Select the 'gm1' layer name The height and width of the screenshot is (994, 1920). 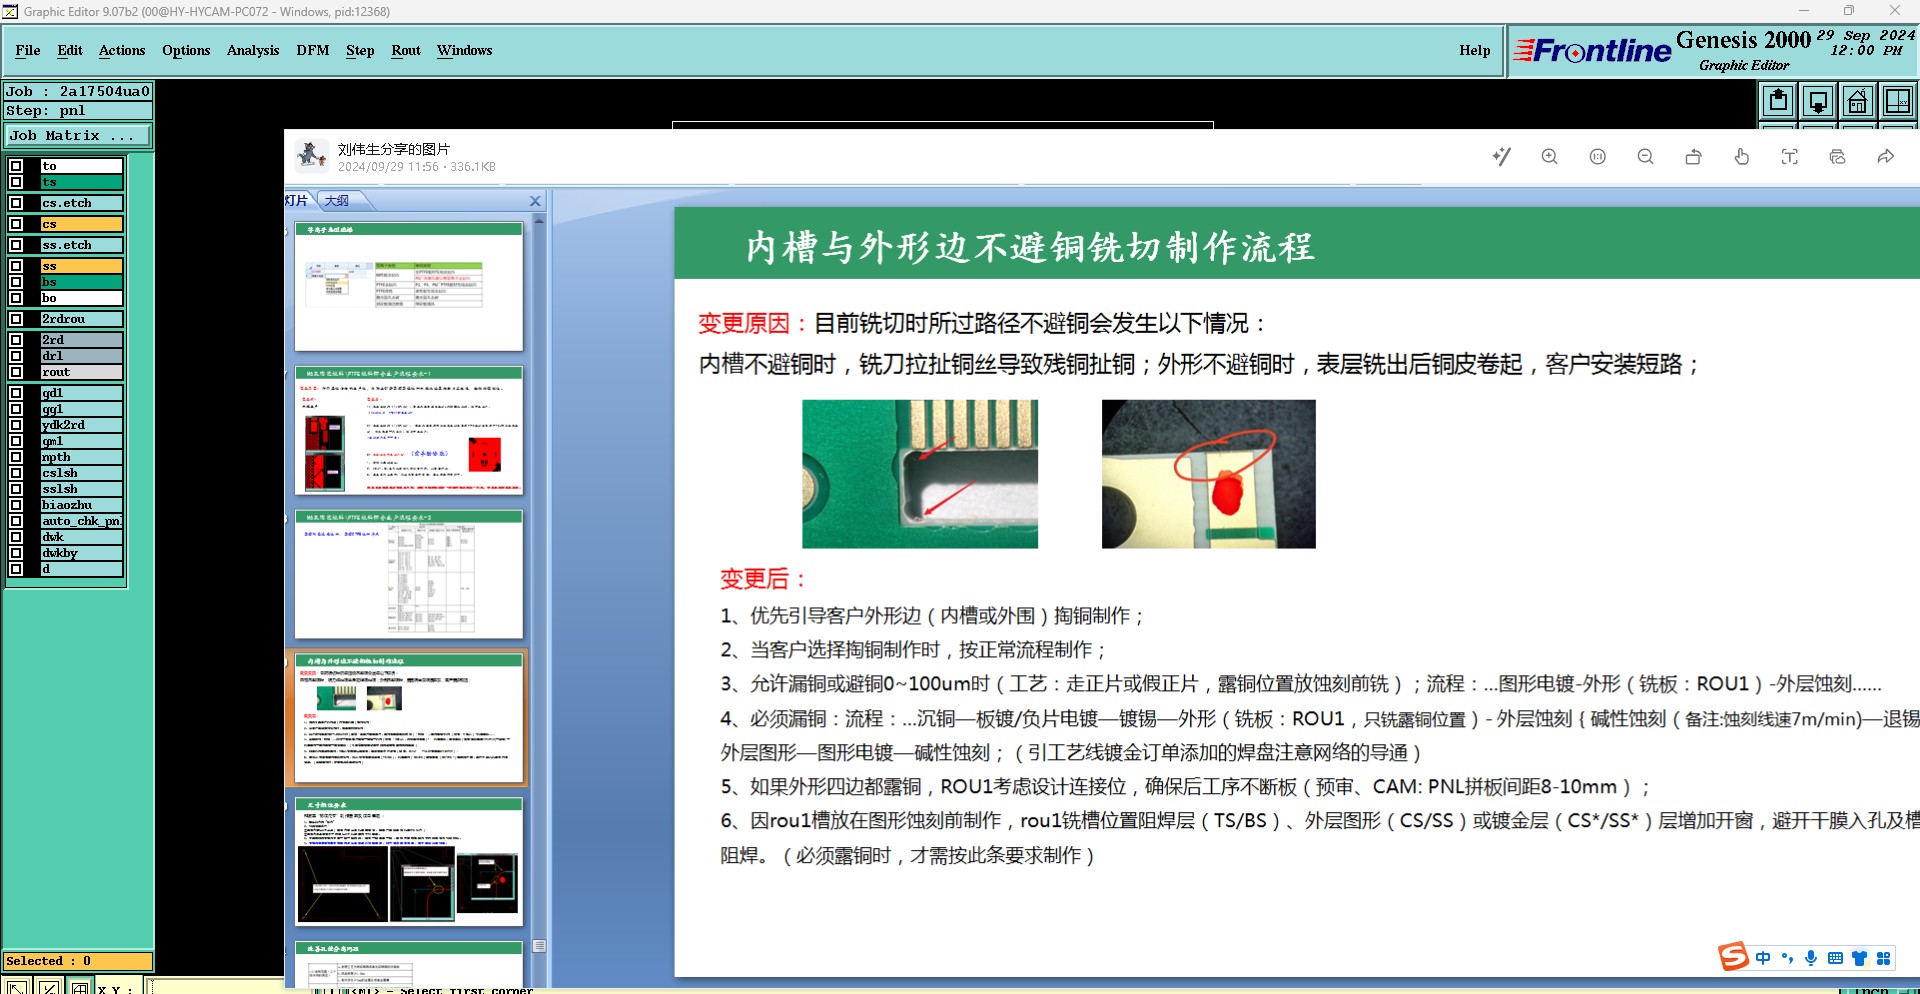pyautogui.click(x=82, y=441)
